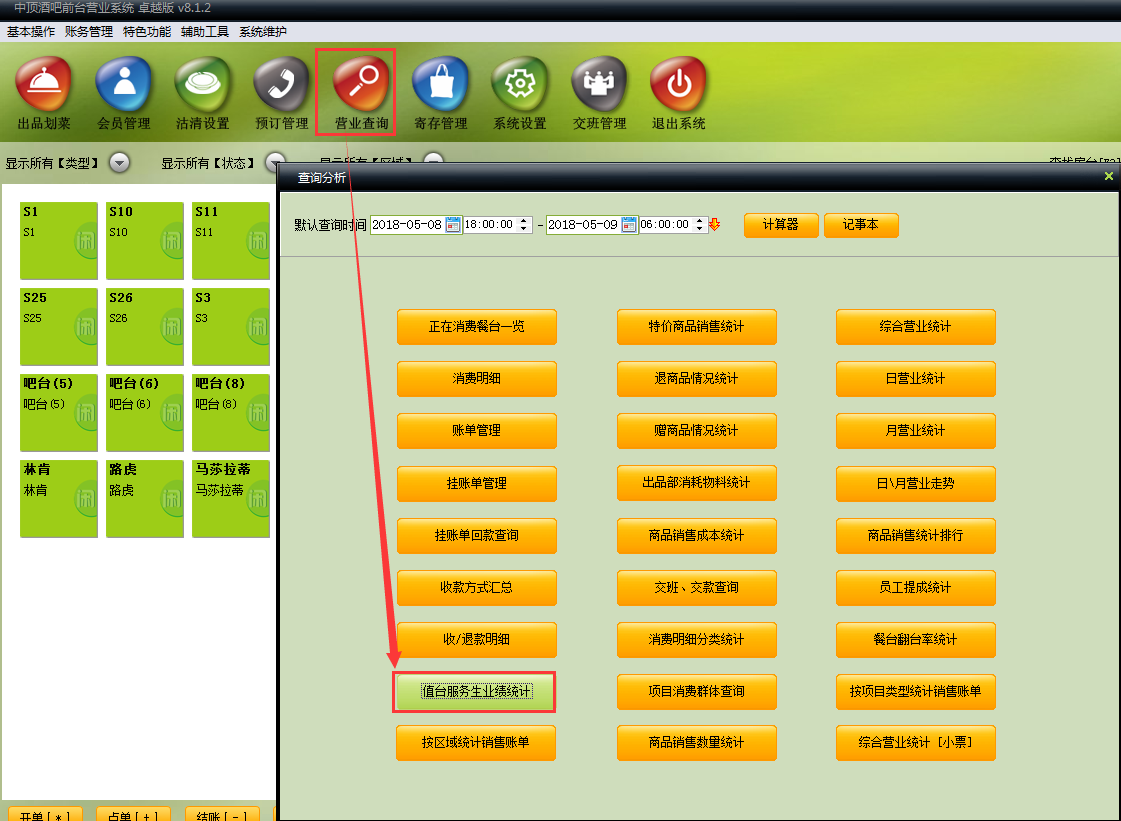Close the 查询分析 dialog
This screenshot has height=821, width=1121.
(x=1108, y=176)
